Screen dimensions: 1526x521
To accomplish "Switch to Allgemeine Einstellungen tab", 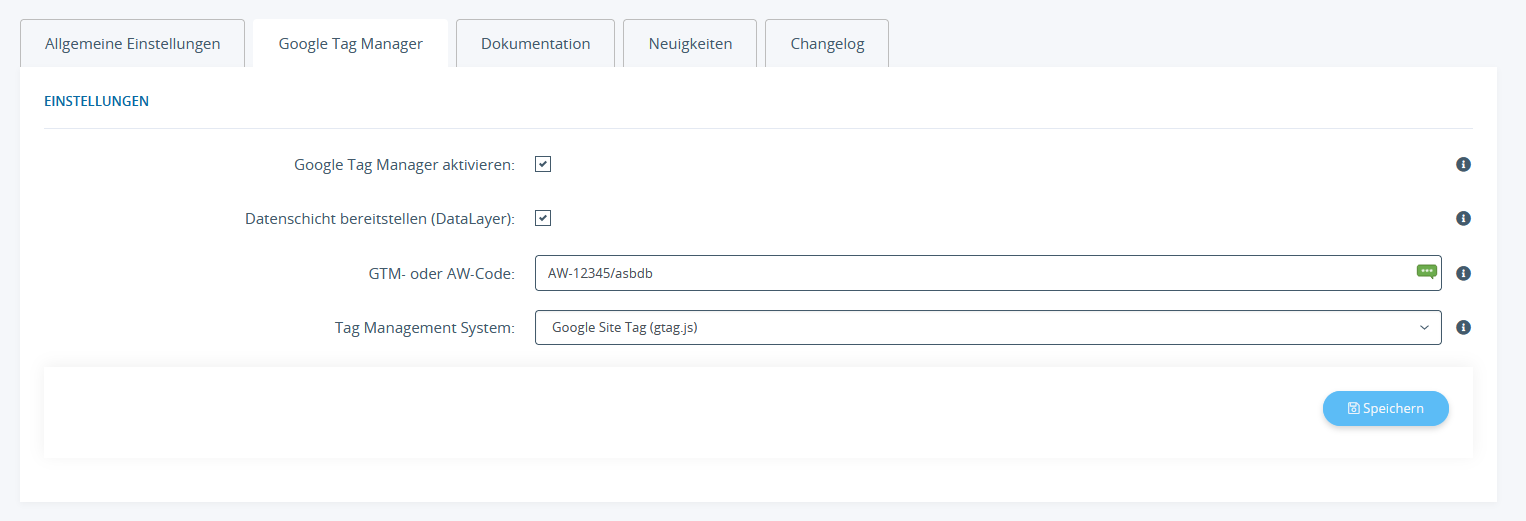I will coord(133,44).
